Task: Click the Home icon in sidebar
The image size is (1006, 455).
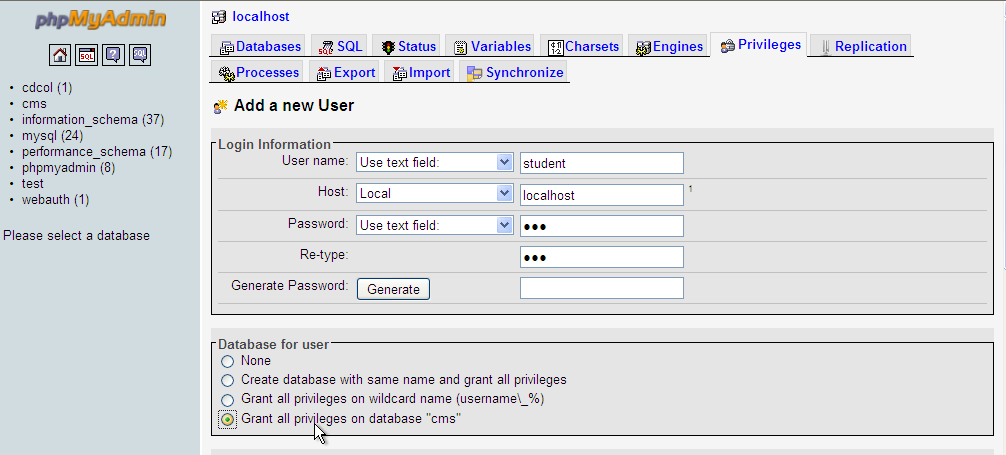Action: click(60, 55)
